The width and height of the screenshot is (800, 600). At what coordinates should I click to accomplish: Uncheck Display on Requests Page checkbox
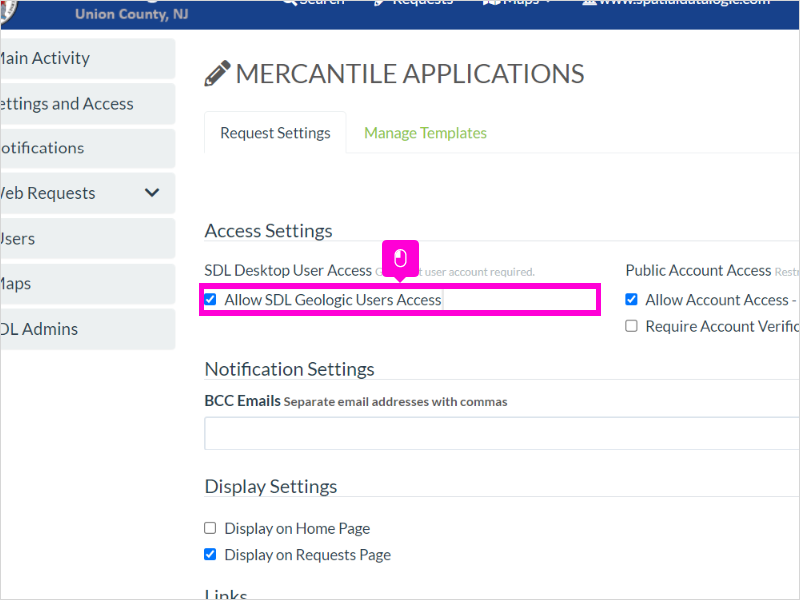point(210,554)
